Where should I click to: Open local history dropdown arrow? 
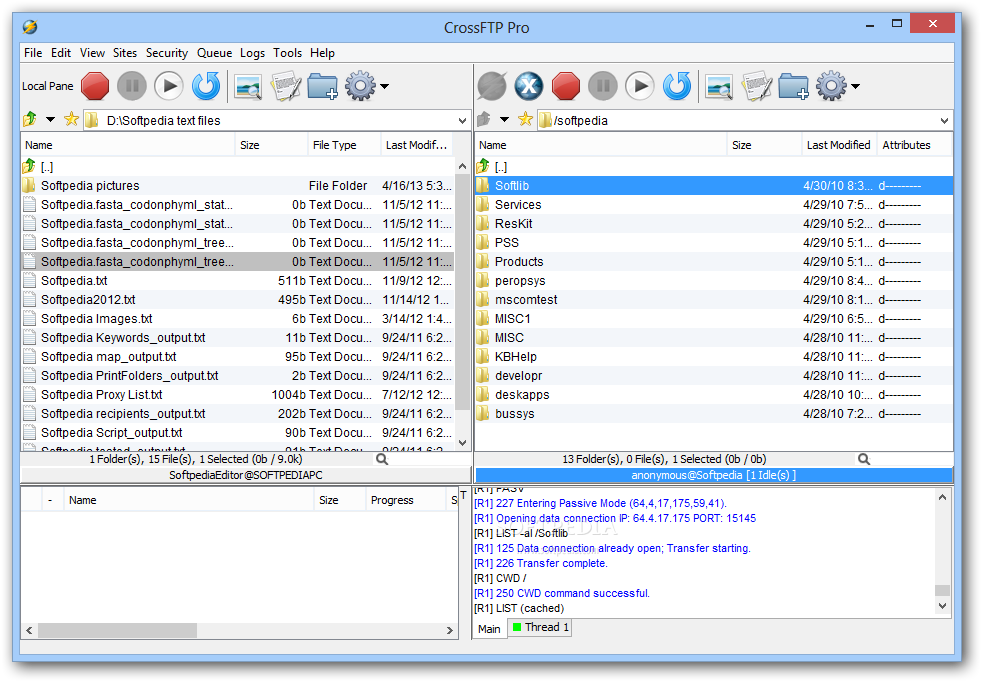click(51, 120)
